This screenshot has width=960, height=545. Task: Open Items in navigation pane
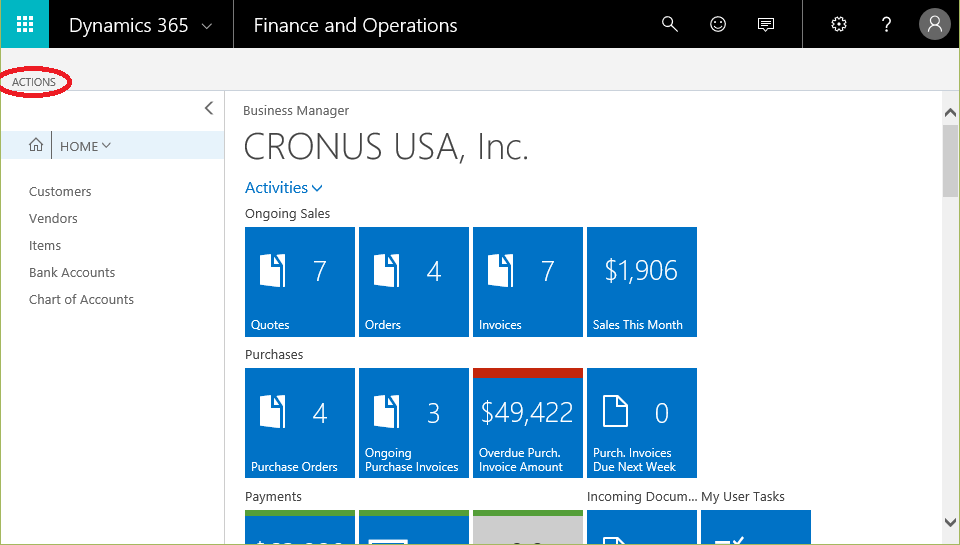[x=45, y=246]
